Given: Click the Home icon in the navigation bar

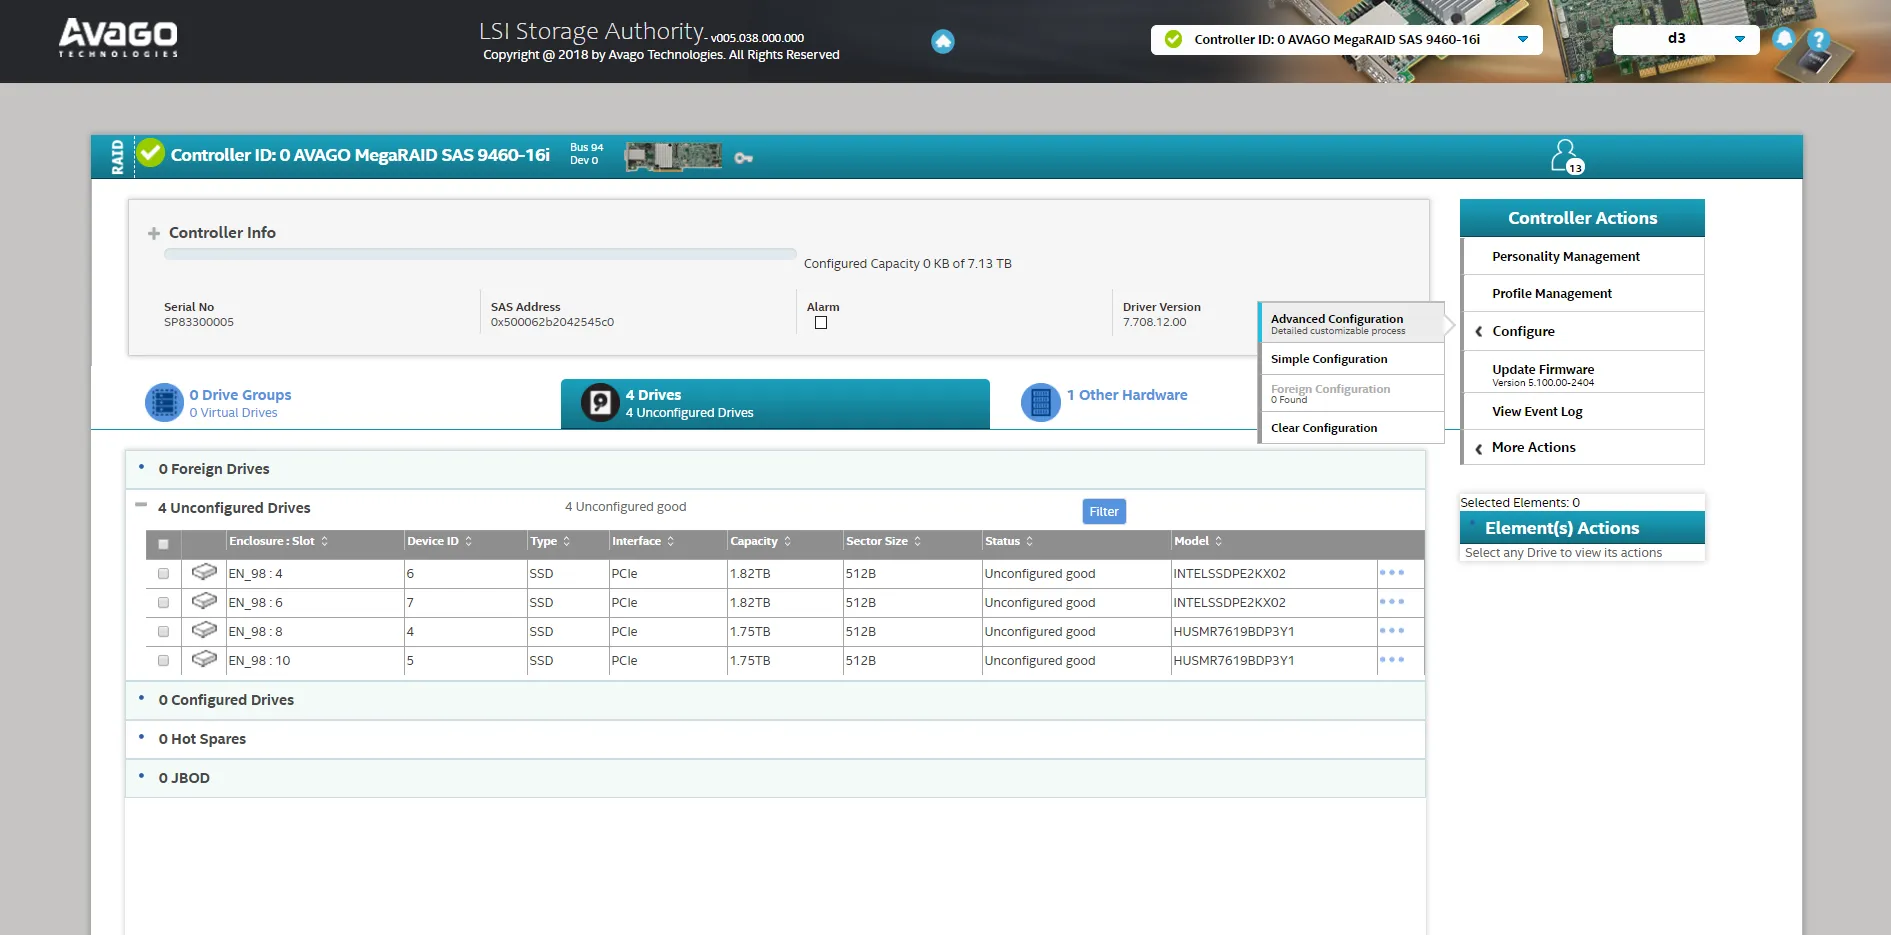Looking at the screenshot, I should click(941, 41).
